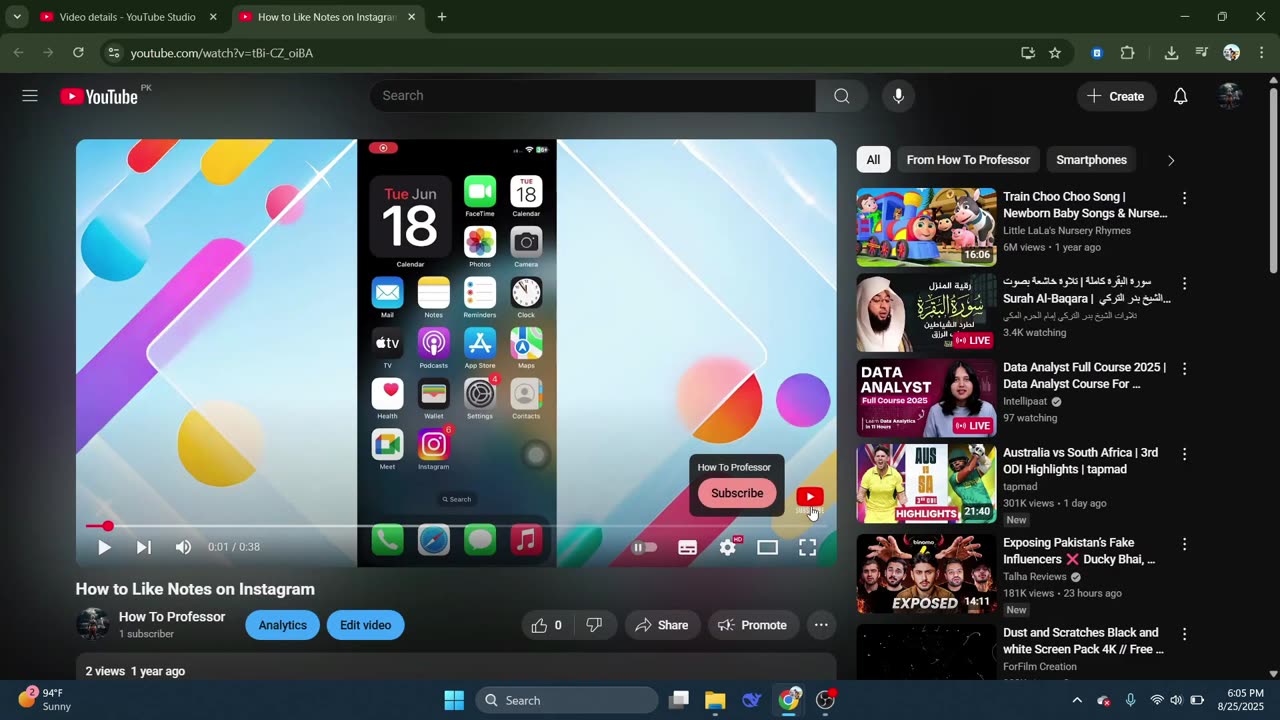1280x720 pixels.
Task: Start voice search with microphone icon
Action: click(x=898, y=96)
